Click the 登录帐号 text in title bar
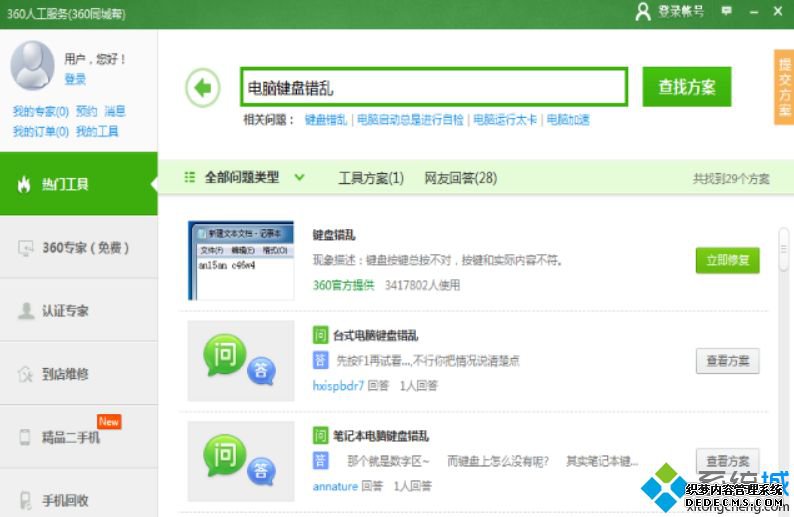 pos(681,11)
